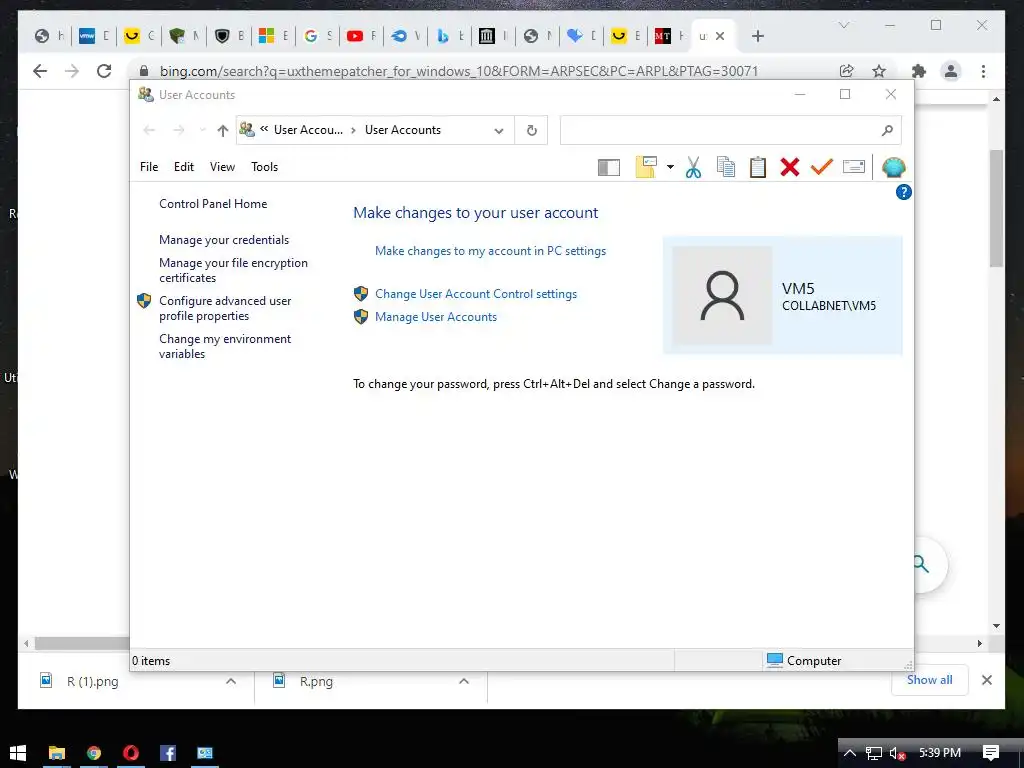Click the Facebook icon in taskbar

(168, 752)
